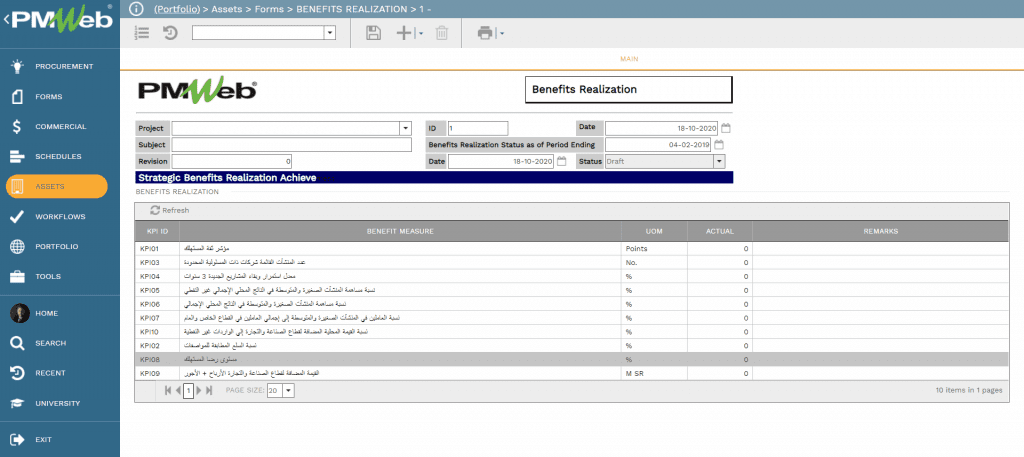Select the KPI02 row
This screenshot has width=1024, height=457.
click(x=571, y=345)
